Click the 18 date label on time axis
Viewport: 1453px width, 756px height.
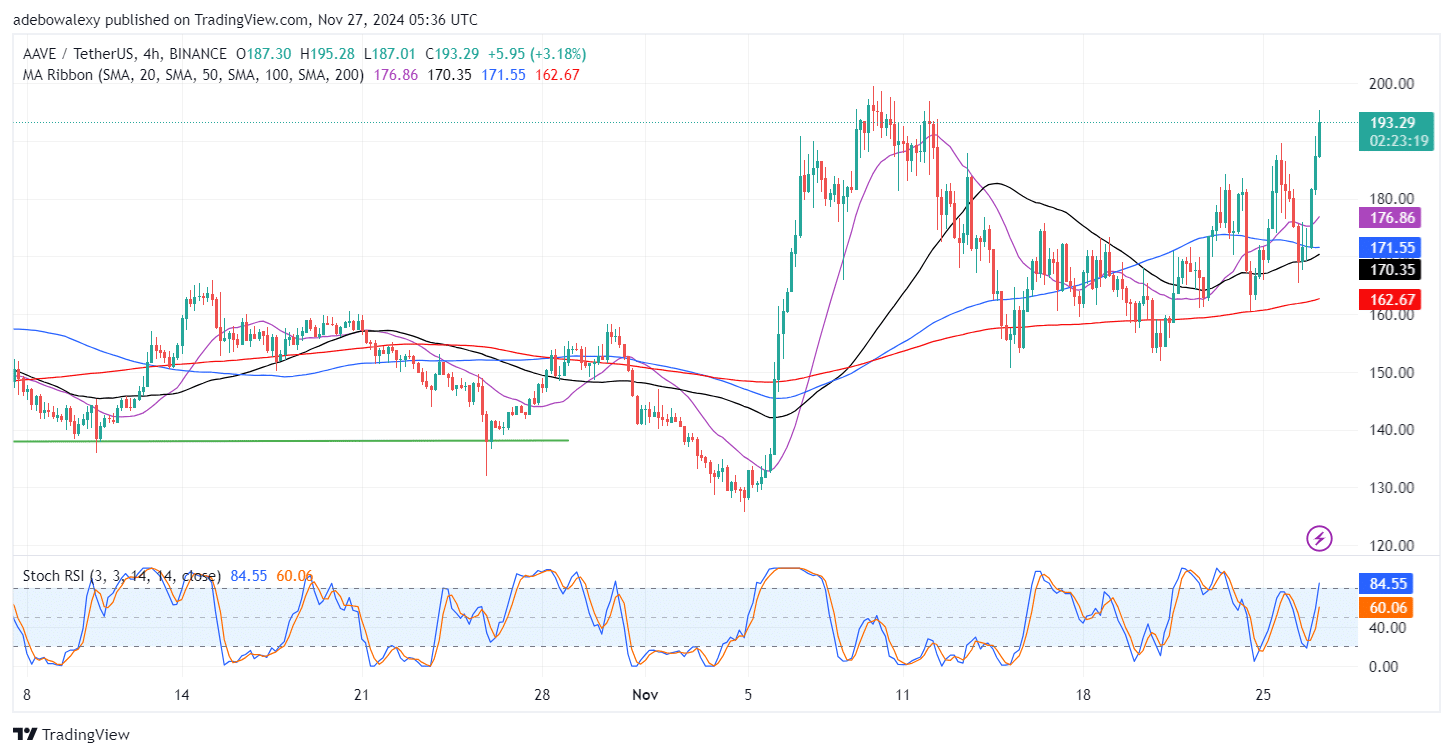[x=1084, y=695]
